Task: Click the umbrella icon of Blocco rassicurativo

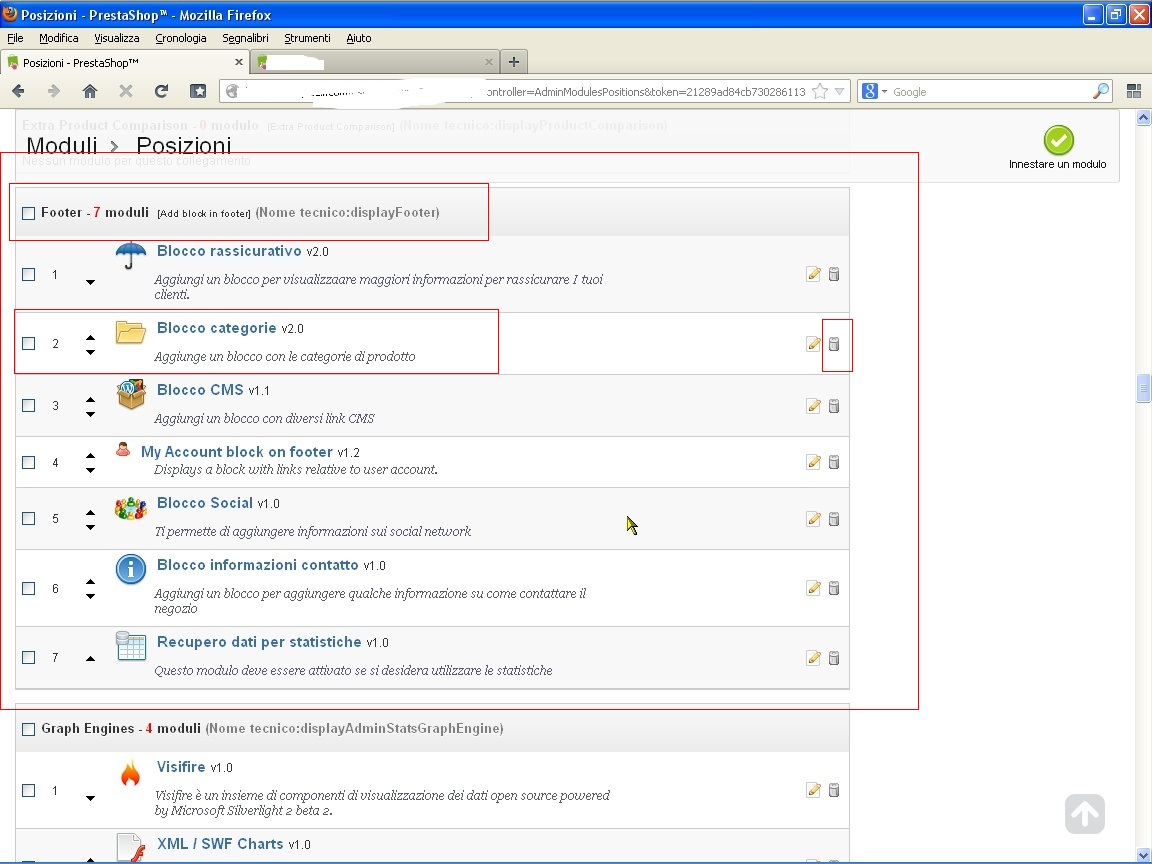Action: point(131,256)
